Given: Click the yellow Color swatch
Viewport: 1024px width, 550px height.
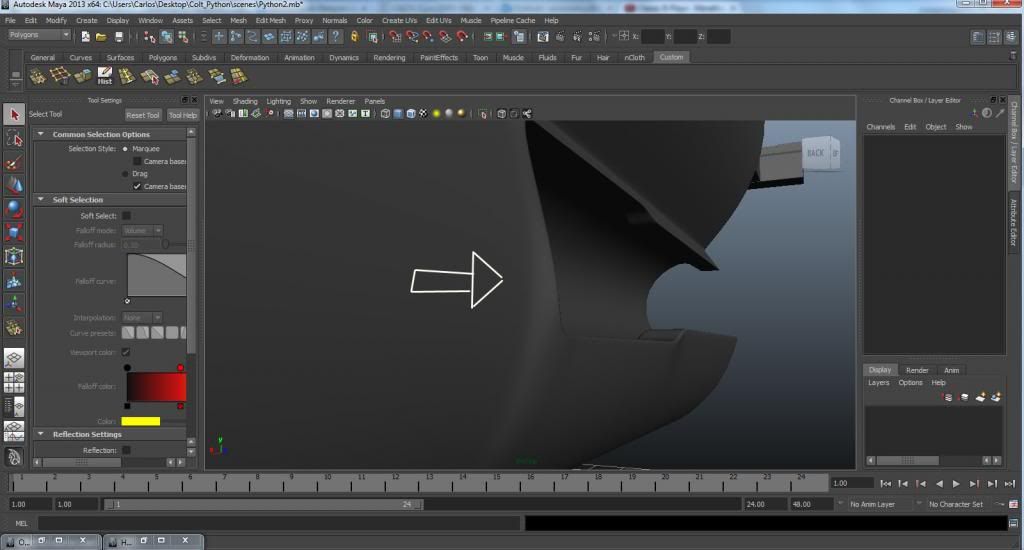Looking at the screenshot, I should click(140, 421).
